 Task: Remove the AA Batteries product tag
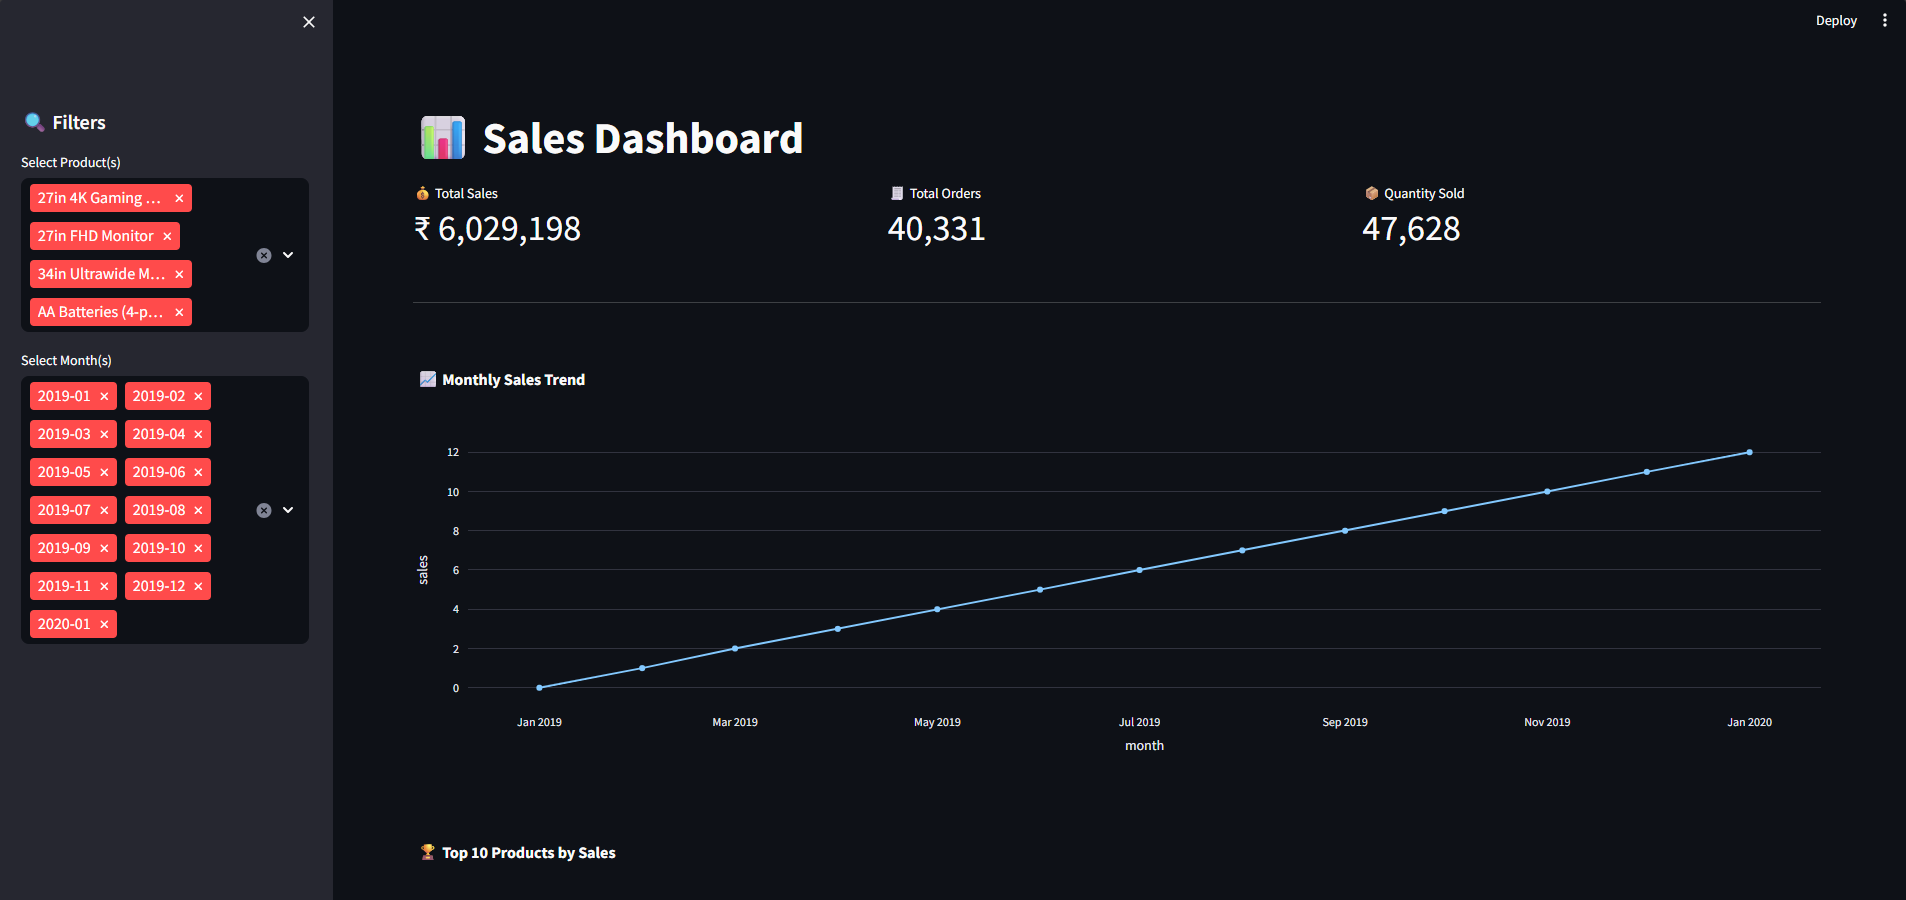tap(179, 312)
